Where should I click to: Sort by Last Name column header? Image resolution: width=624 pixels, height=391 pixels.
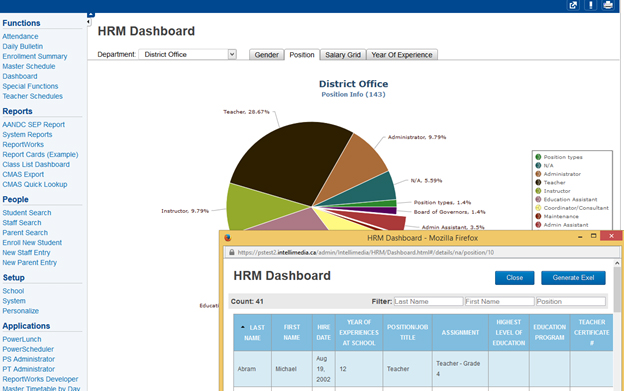click(x=252, y=333)
